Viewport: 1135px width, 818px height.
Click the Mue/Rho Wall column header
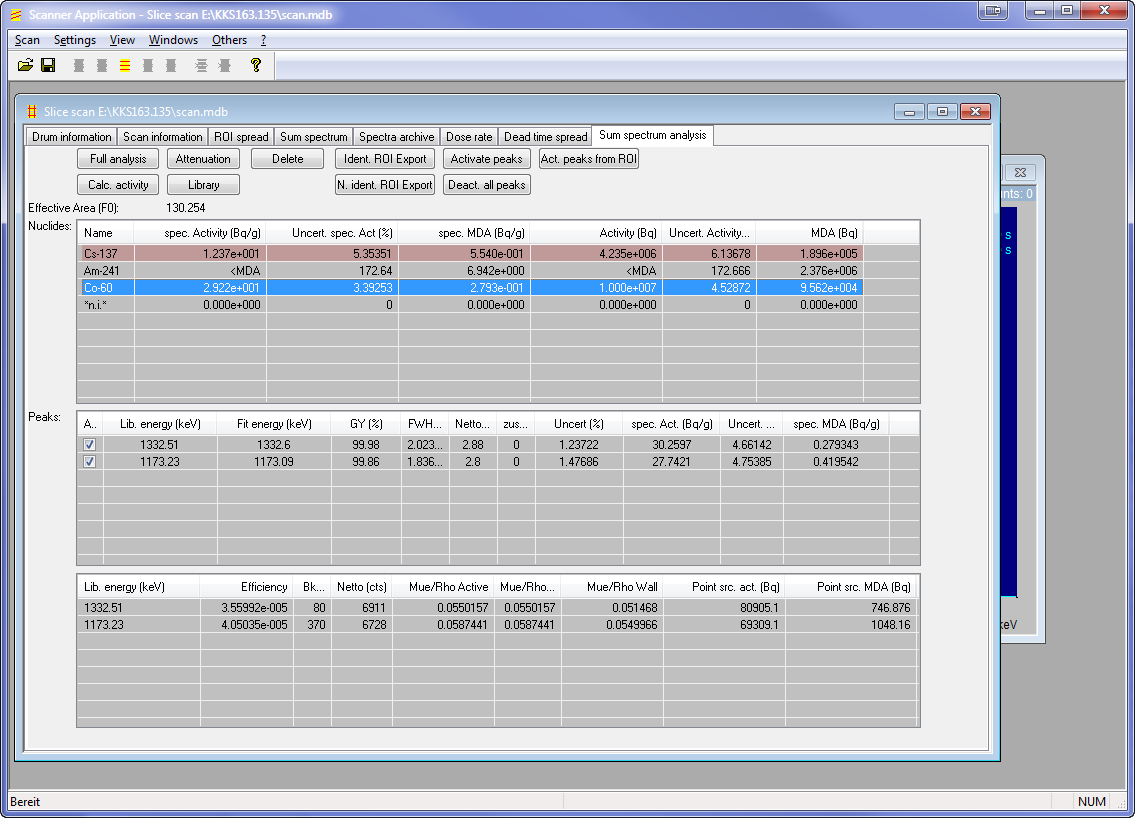(x=612, y=587)
